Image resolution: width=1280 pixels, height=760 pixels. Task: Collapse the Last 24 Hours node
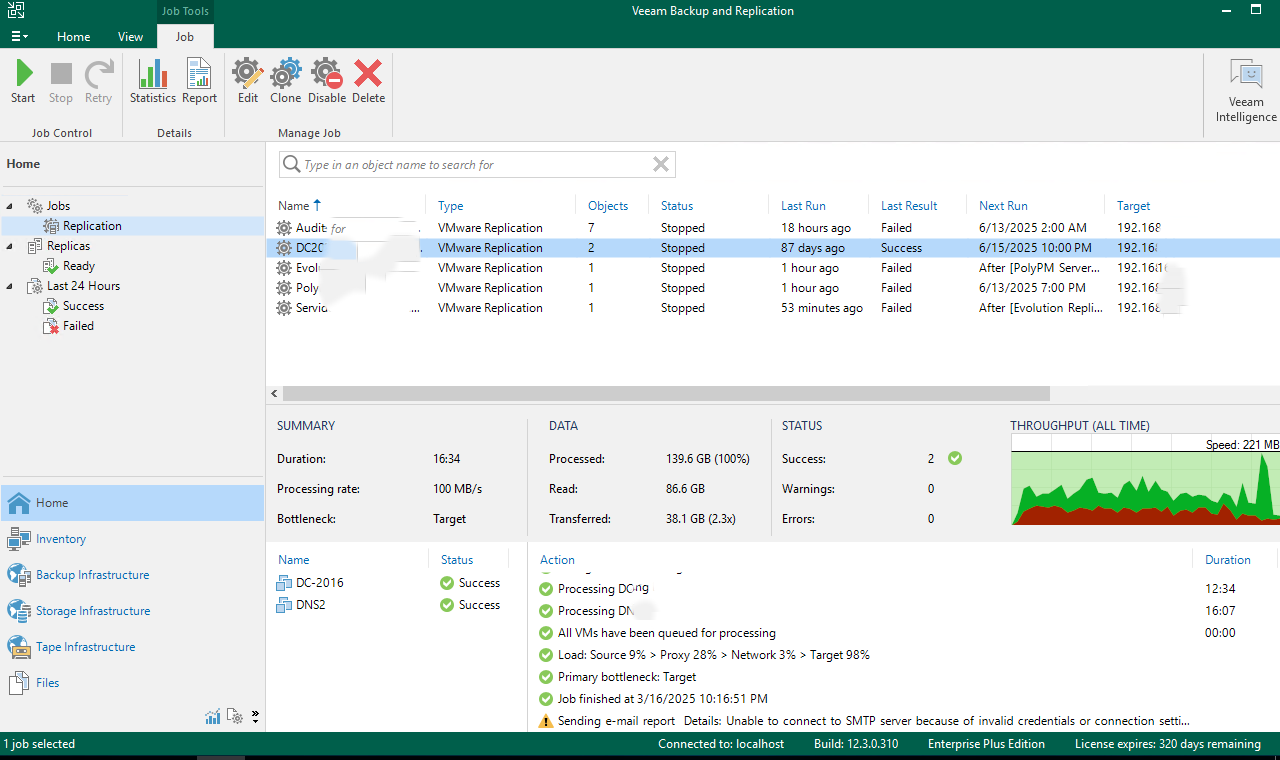(11, 286)
